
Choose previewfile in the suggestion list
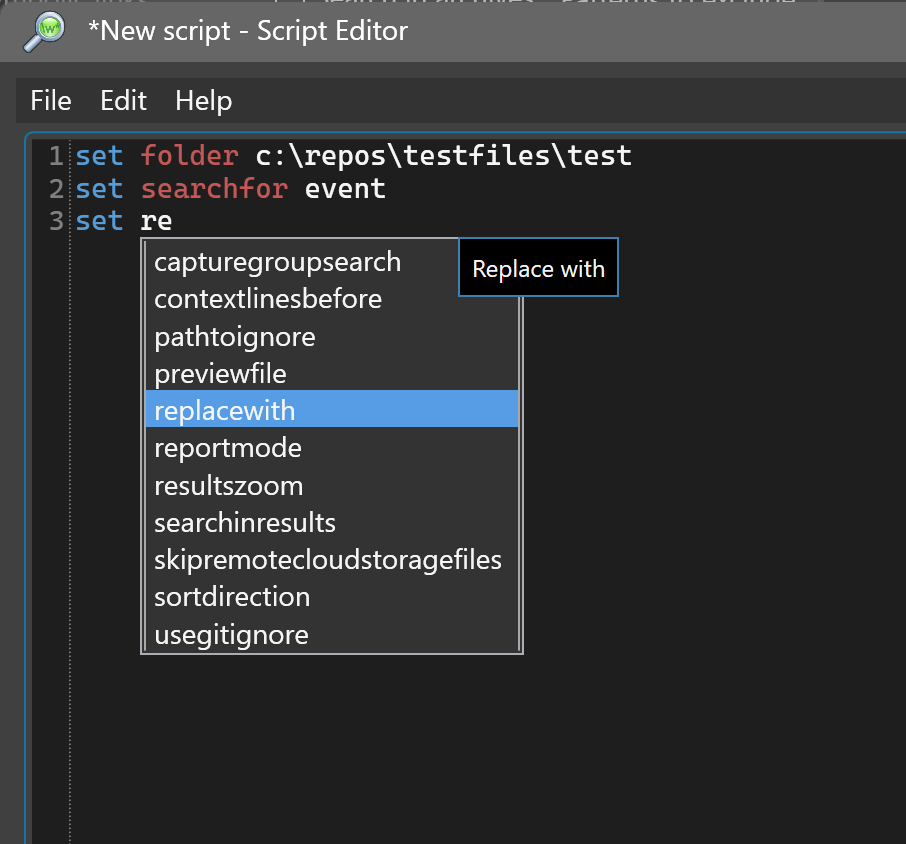332,374
